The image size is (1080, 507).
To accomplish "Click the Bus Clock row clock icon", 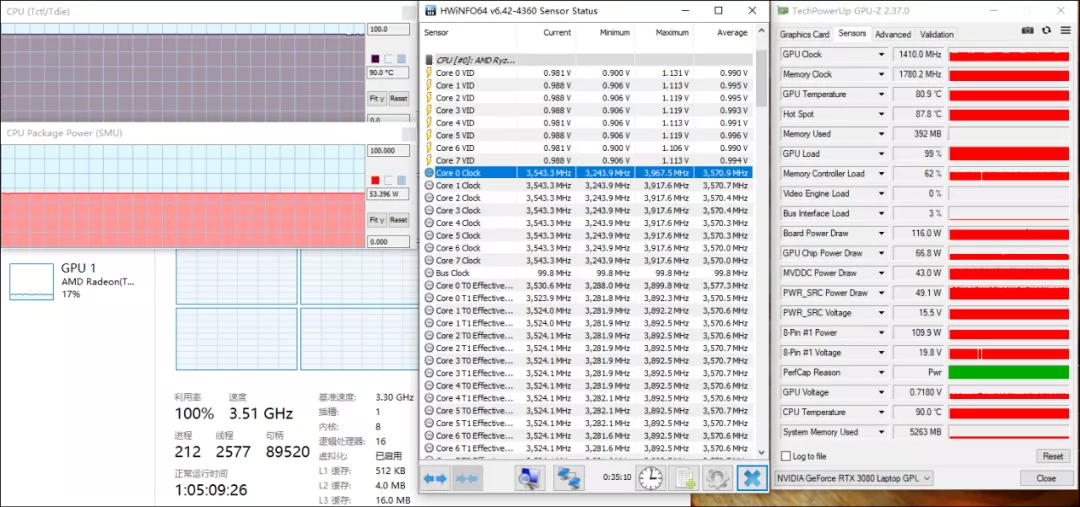I will 429,273.
